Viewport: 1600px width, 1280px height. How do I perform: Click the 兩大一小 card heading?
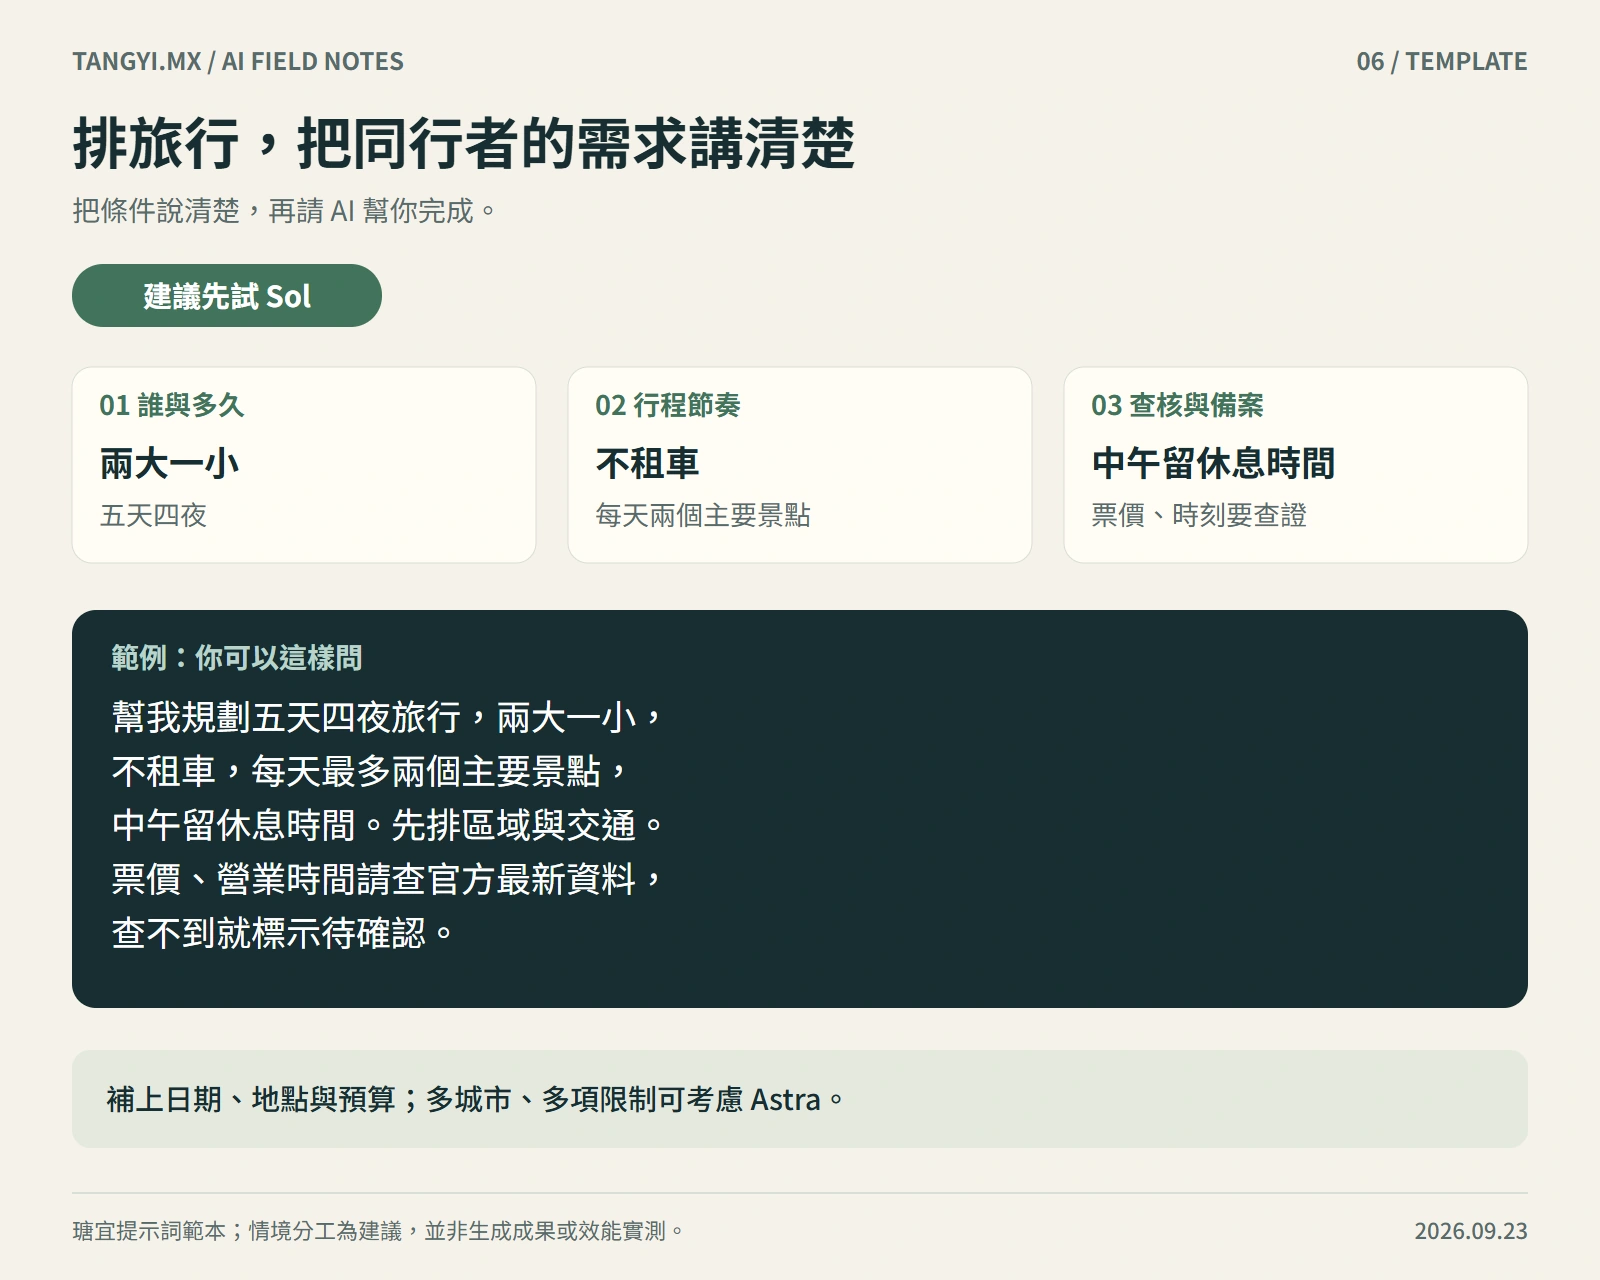pos(169,463)
